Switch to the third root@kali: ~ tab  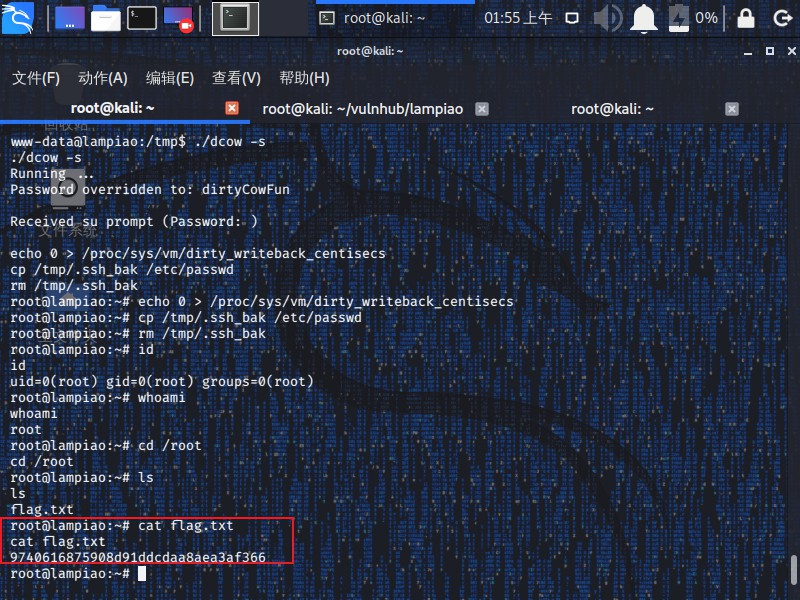click(612, 109)
